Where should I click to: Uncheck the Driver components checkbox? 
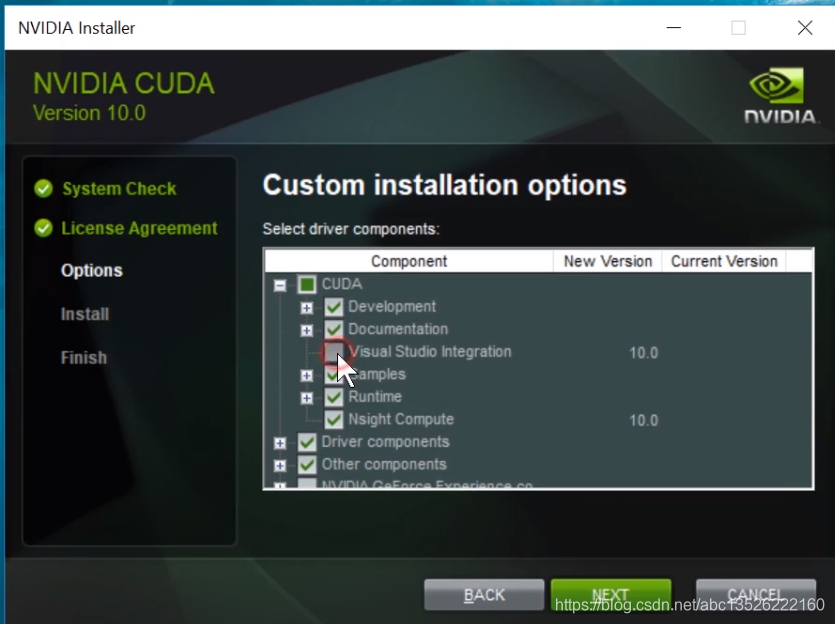point(307,442)
